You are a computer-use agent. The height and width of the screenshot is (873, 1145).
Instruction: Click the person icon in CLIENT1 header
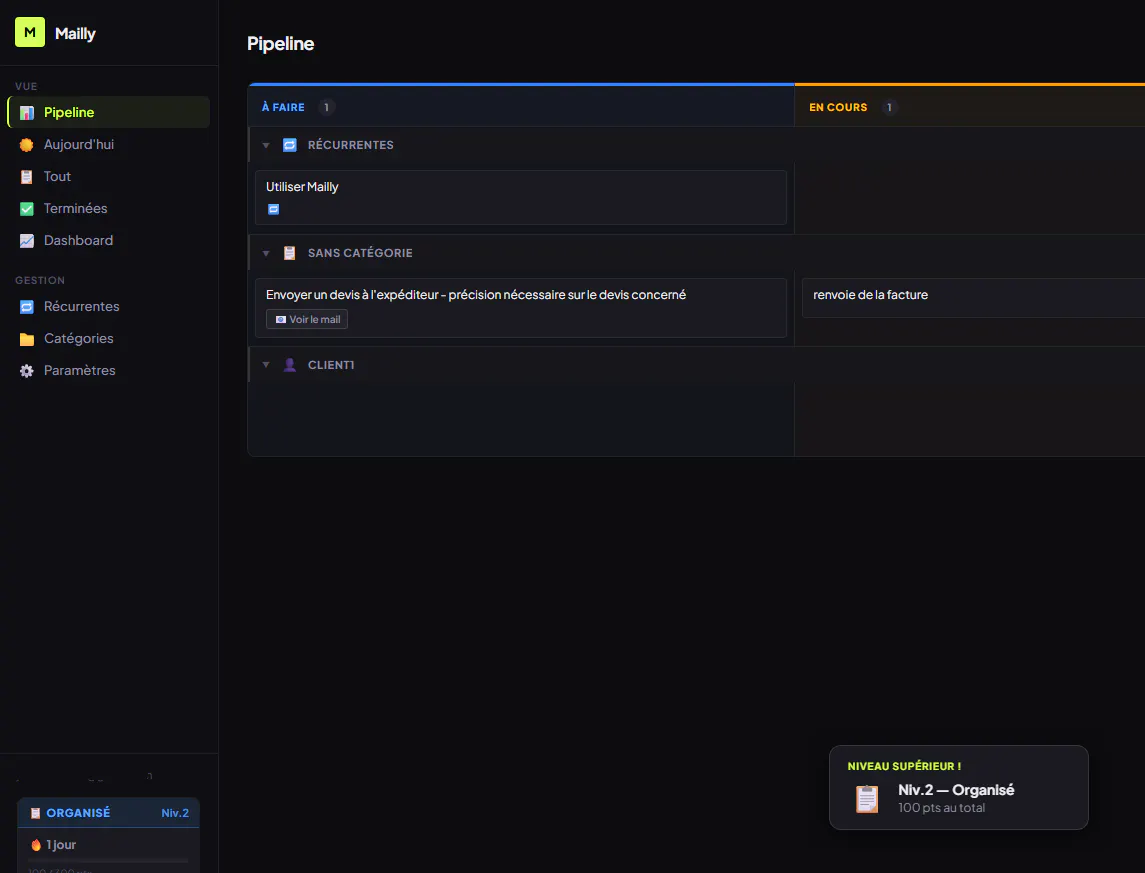[x=290, y=365]
